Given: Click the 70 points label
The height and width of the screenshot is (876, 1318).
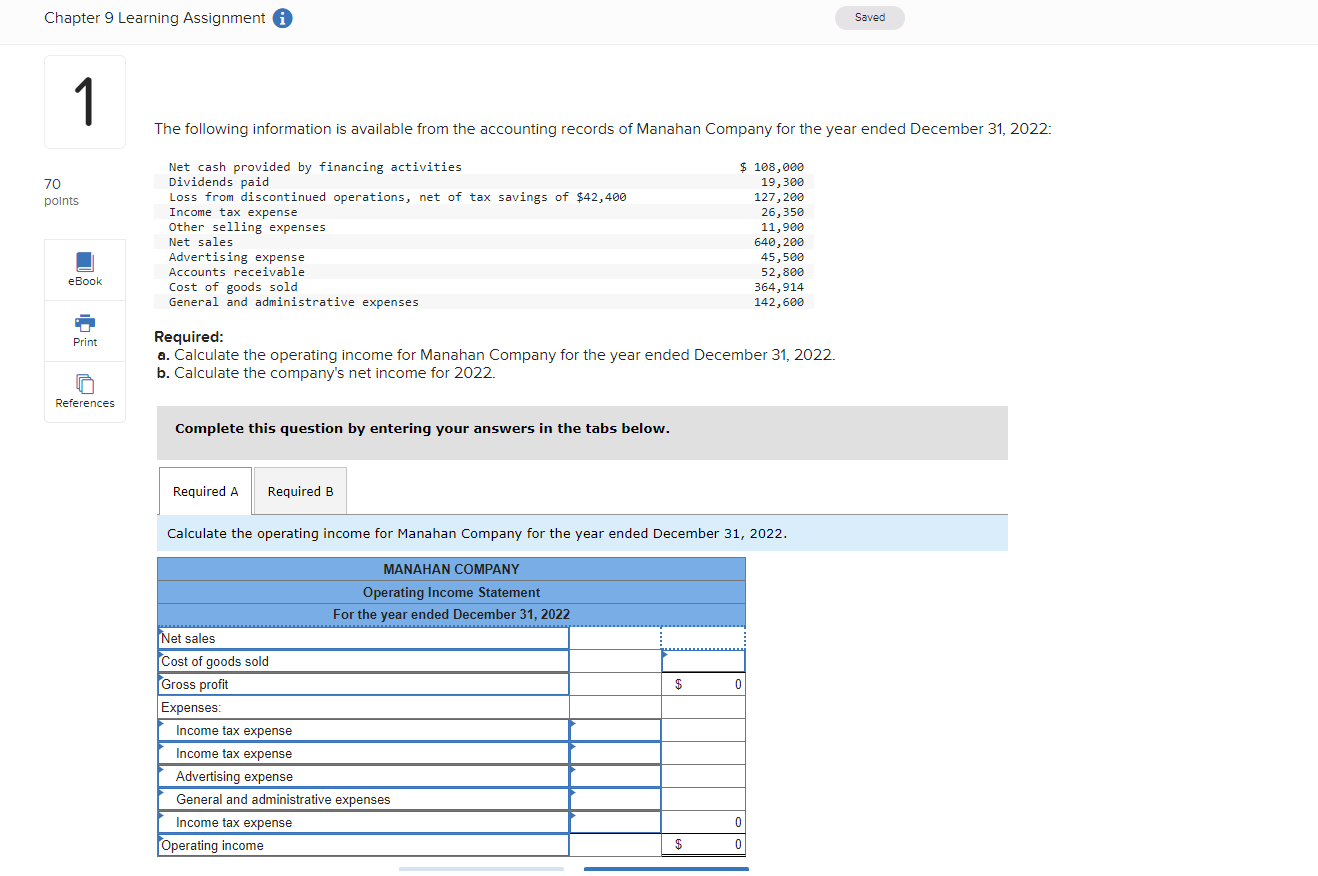Looking at the screenshot, I should [61, 192].
